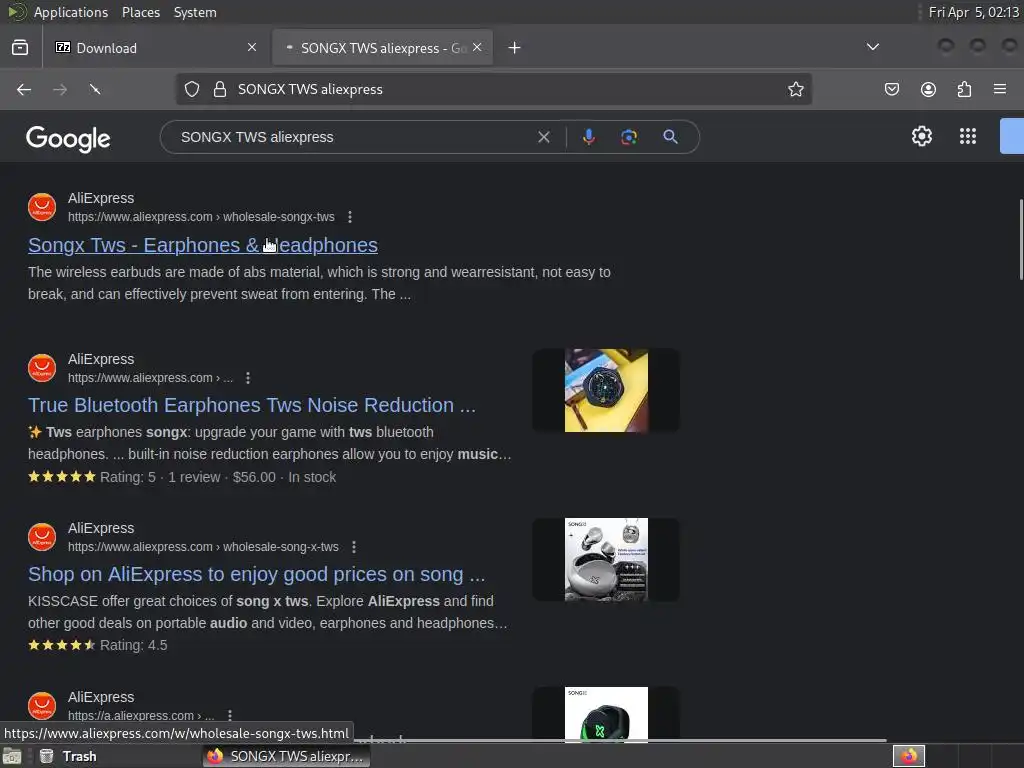Viewport: 1024px width, 768px height.
Task: Switch to the Download tab
Action: pyautogui.click(x=155, y=48)
